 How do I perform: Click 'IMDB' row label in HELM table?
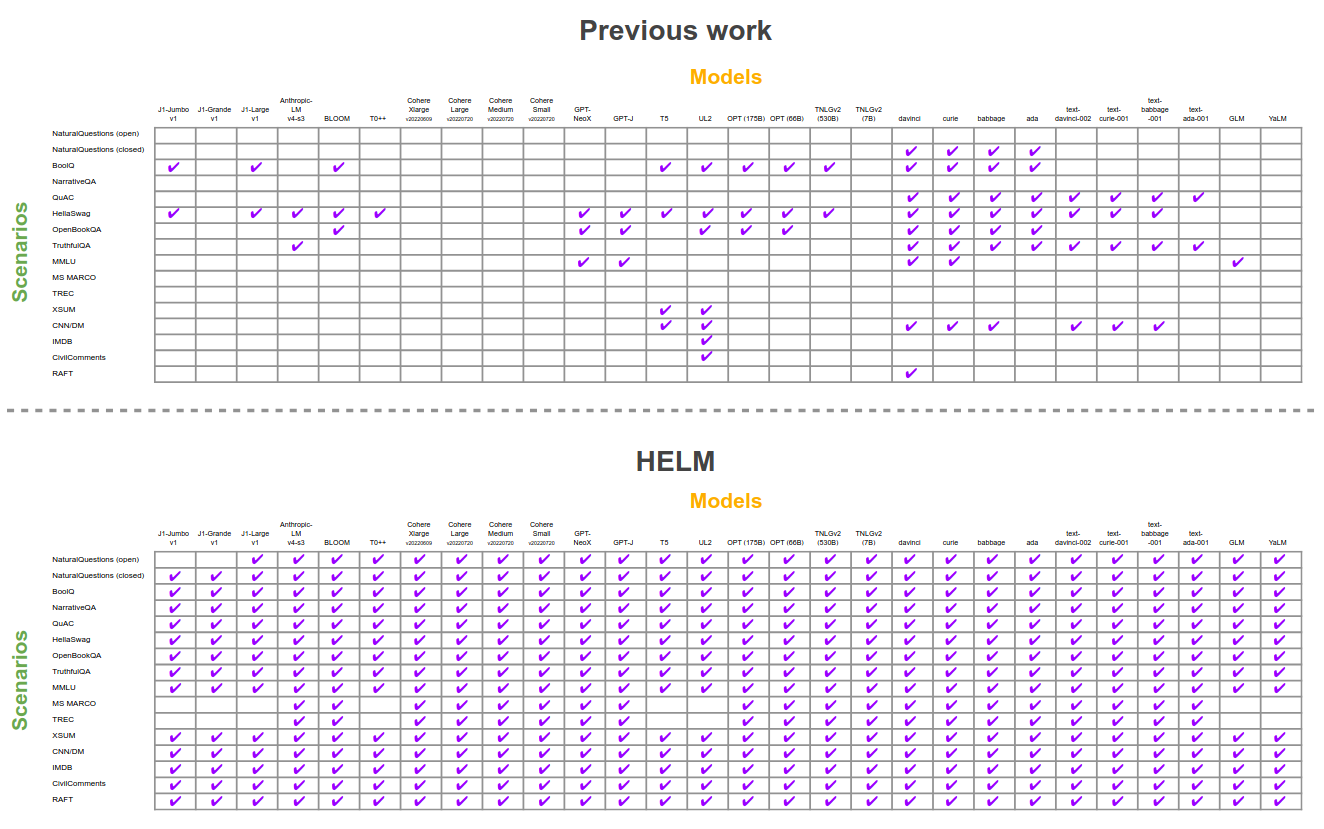point(62,767)
